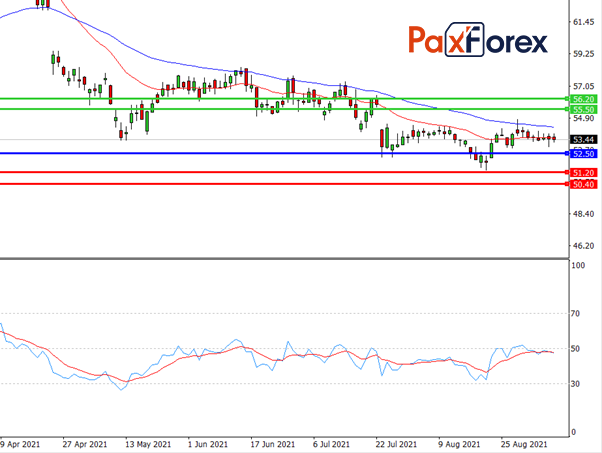Click the 22 Jul 2021 date label
The image size is (602, 453).
click(x=396, y=444)
